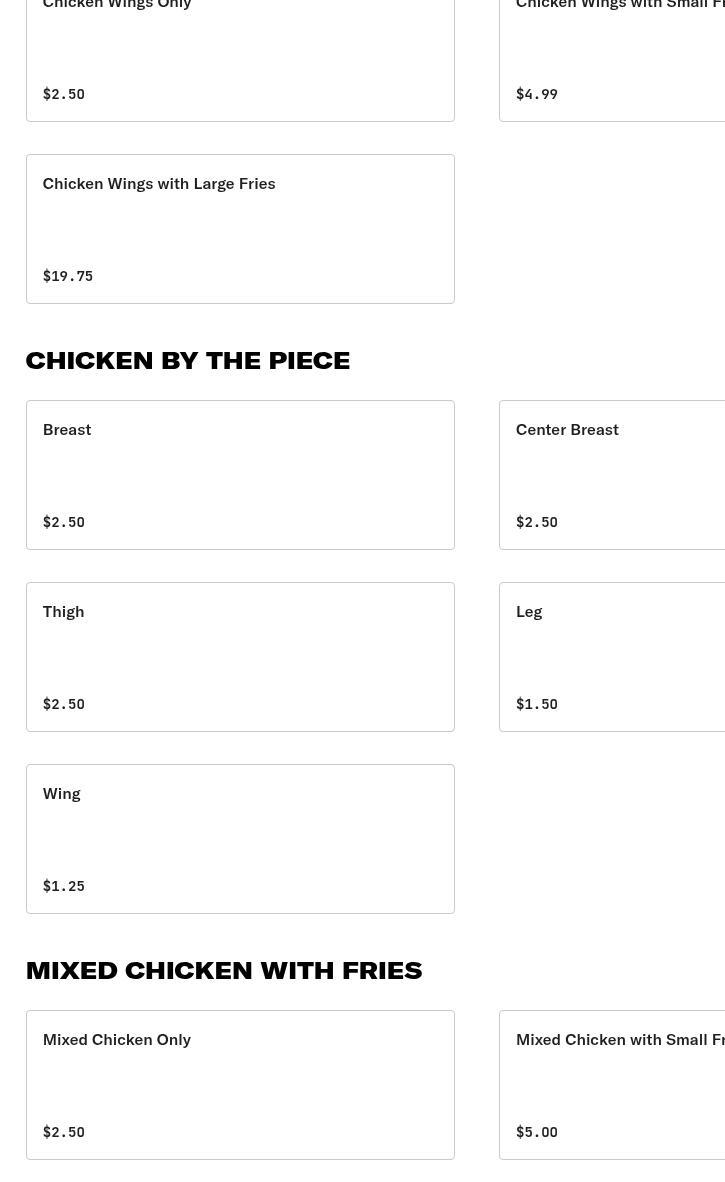This screenshot has height=1182, width=725.
Task: Click the Mixed Chicken with Fries heading
Action: [x=224, y=970]
